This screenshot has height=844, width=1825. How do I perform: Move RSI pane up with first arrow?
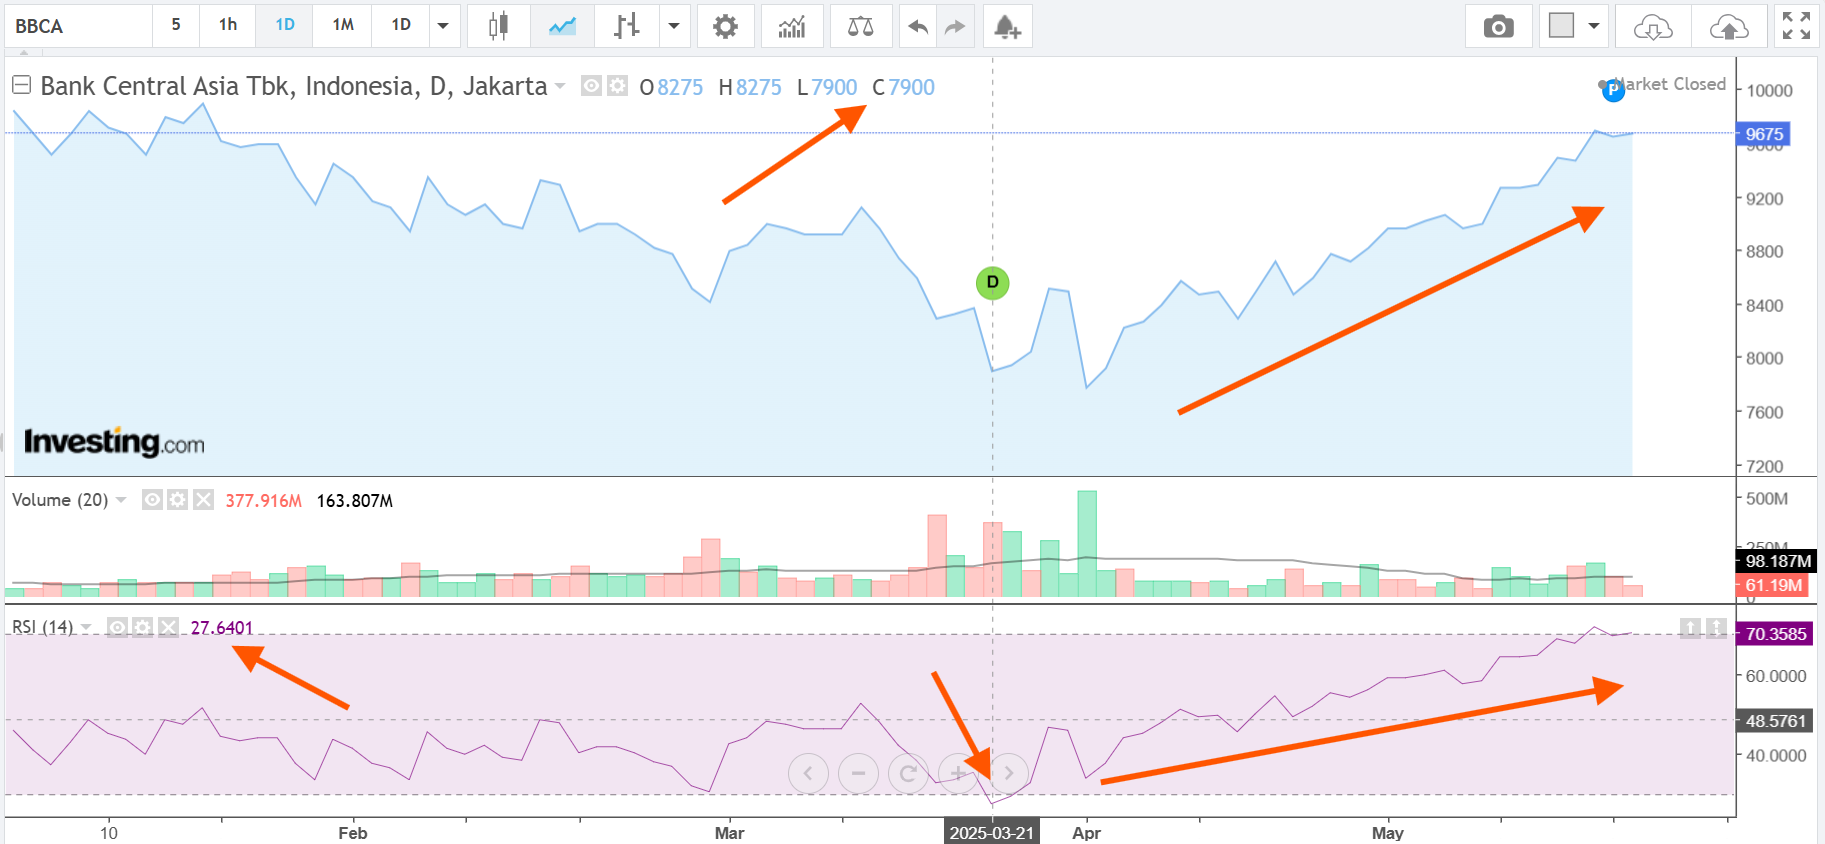(1690, 628)
